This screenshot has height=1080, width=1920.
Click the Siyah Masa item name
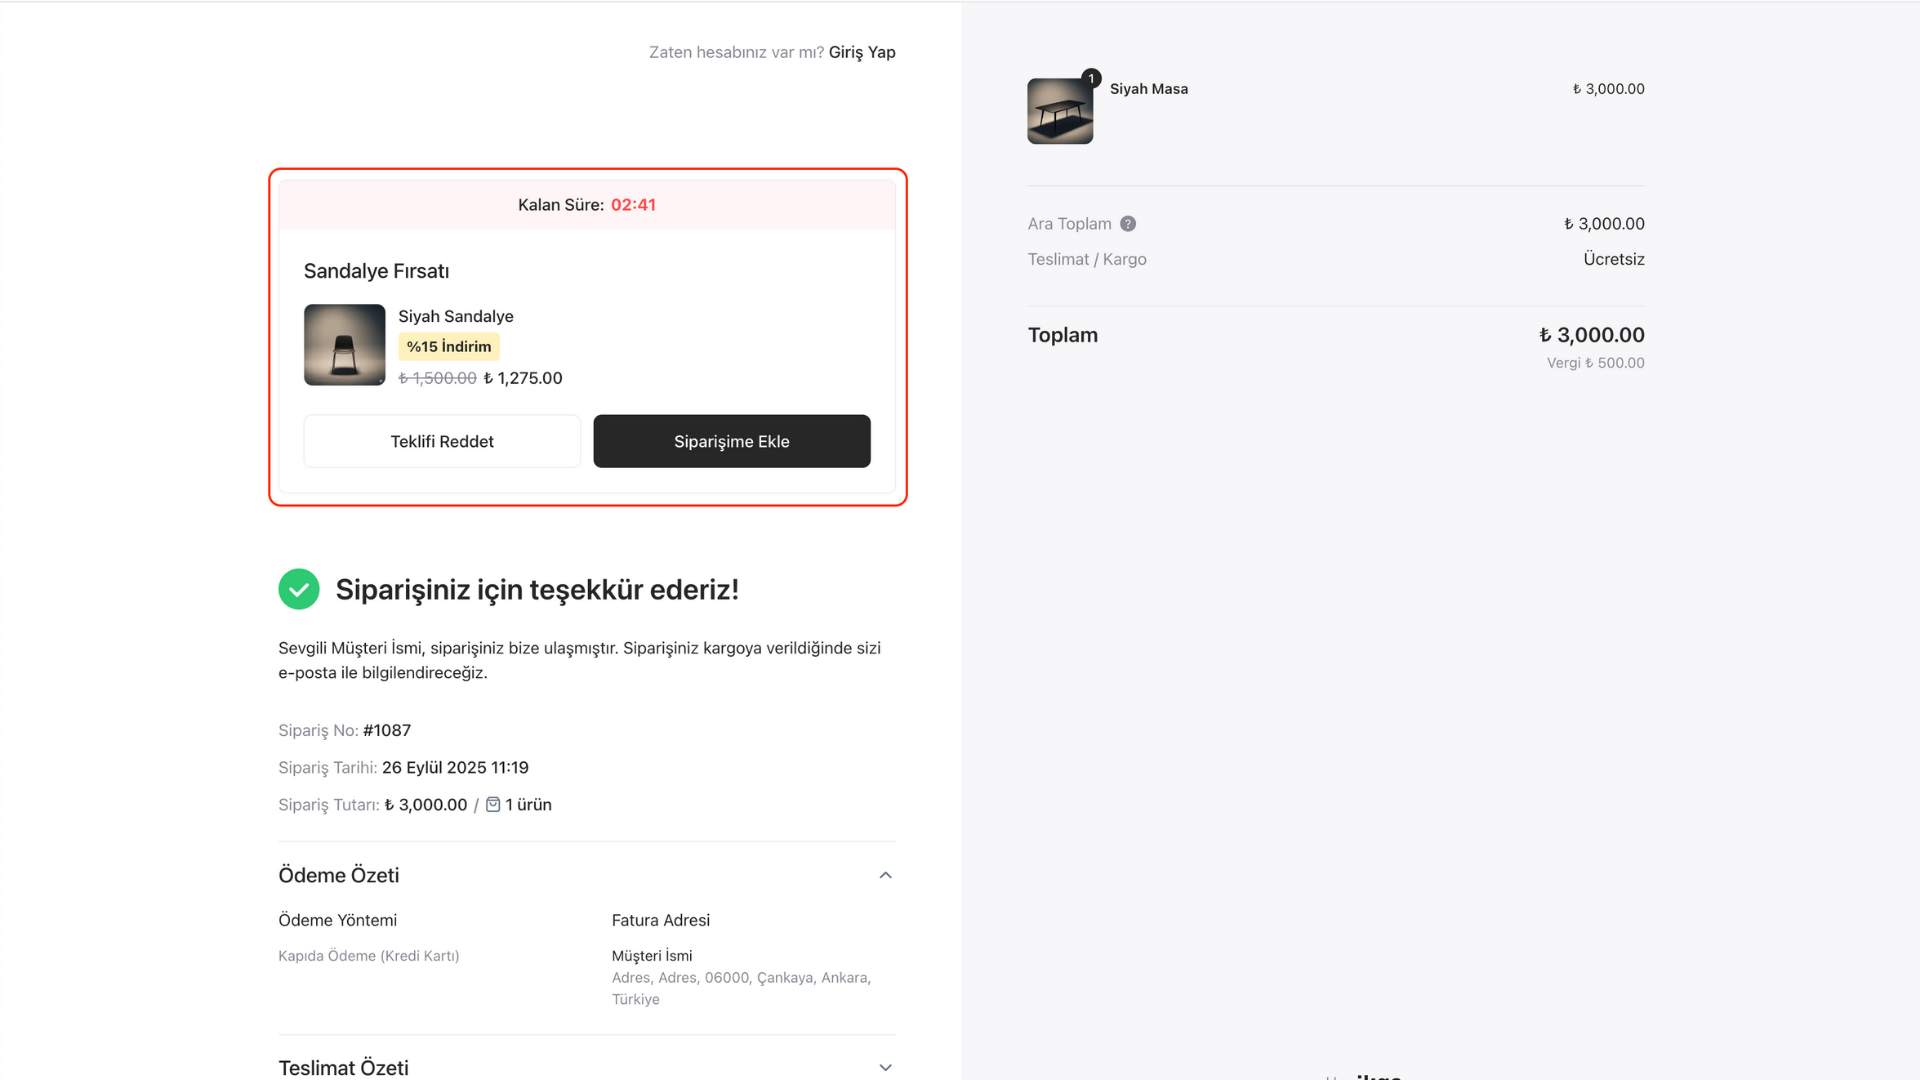1149,89
